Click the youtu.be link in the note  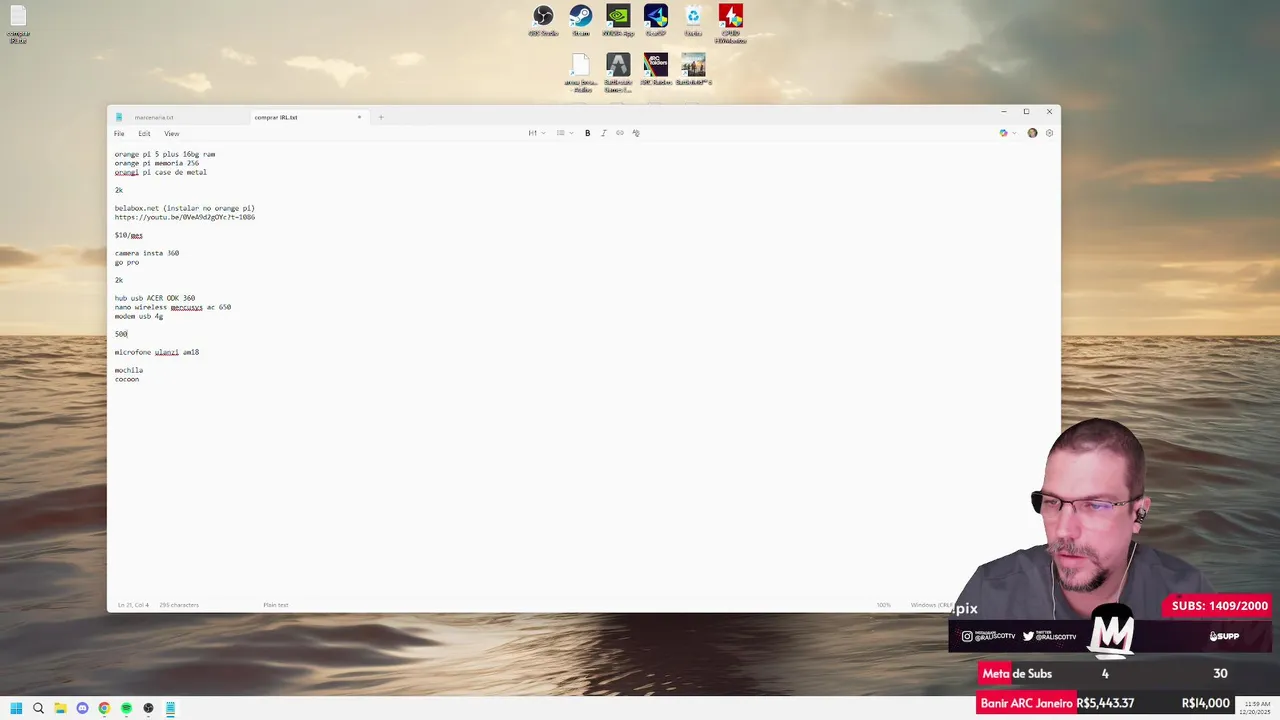[185, 217]
